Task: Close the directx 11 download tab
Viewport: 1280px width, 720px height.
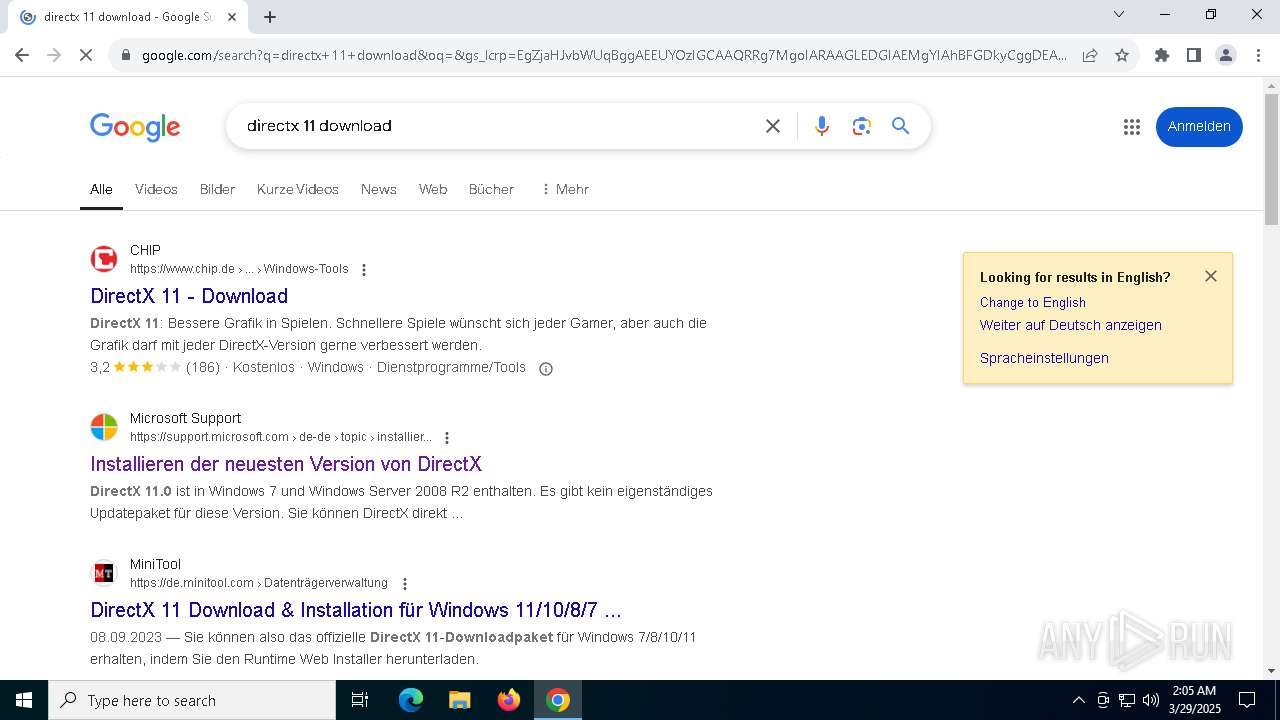Action: 232,16
